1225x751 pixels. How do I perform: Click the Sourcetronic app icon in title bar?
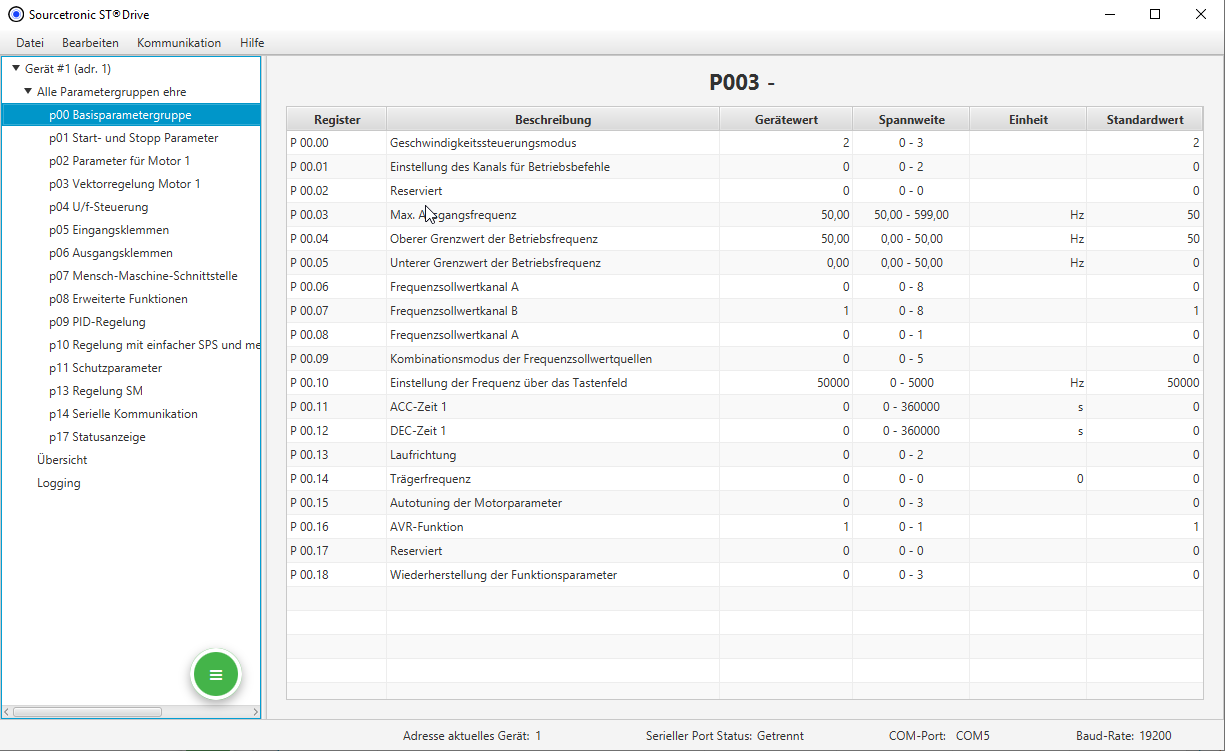pyautogui.click(x=15, y=15)
